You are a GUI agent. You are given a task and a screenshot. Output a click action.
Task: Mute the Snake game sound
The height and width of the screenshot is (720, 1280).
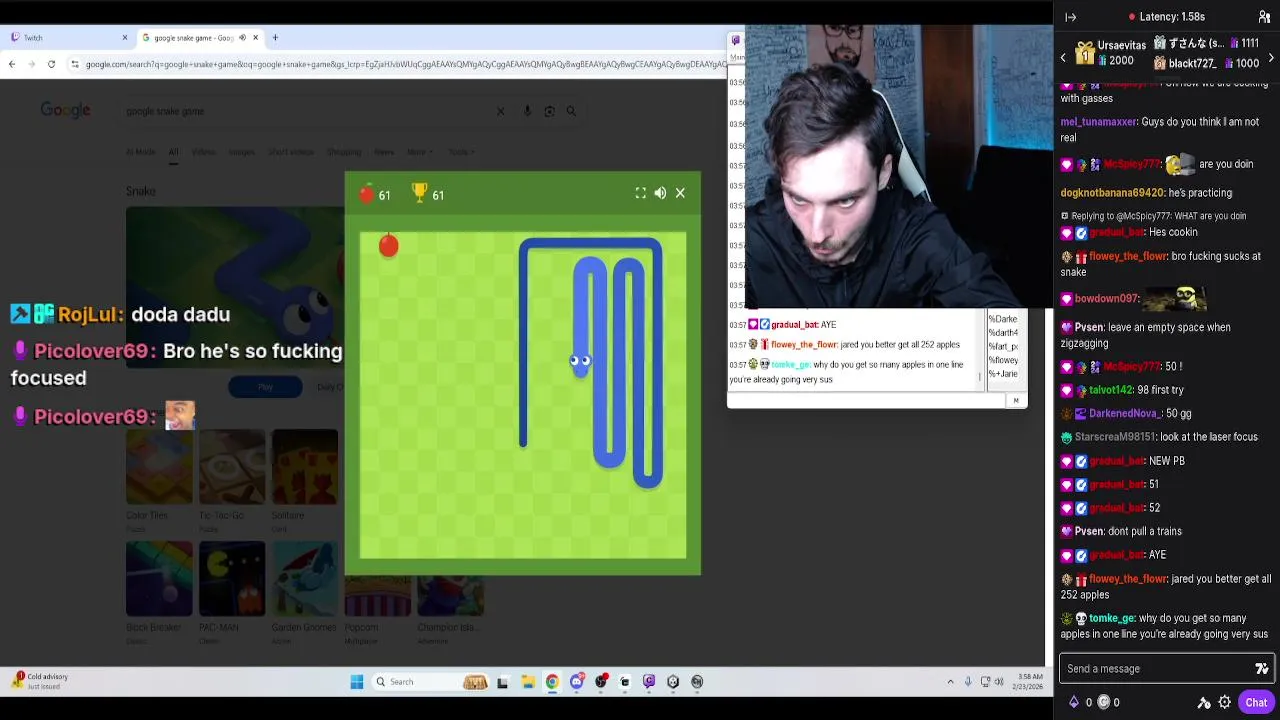point(660,193)
